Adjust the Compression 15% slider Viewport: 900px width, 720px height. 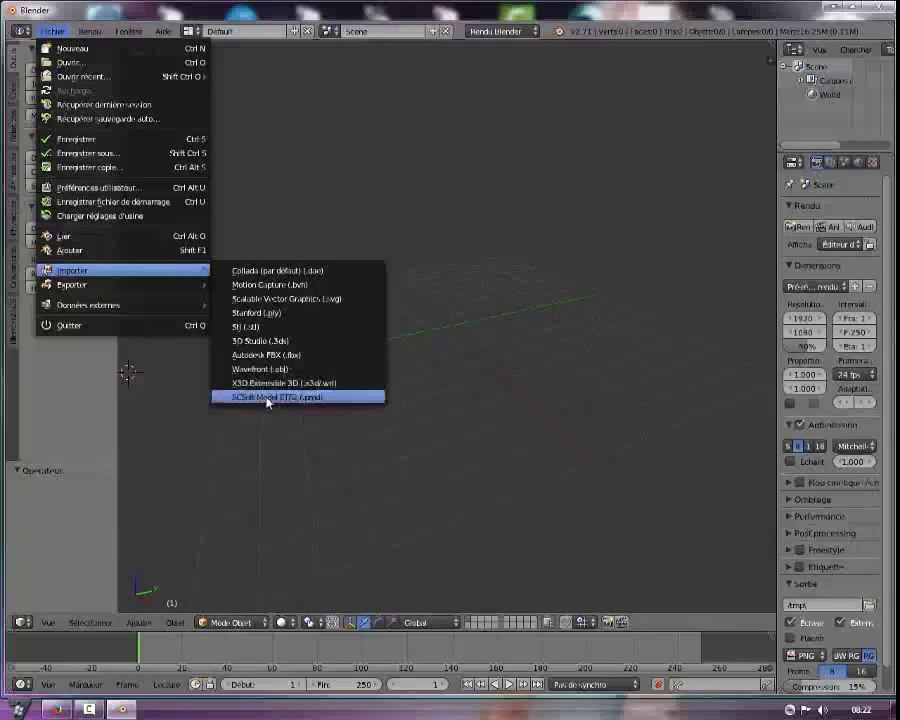(x=829, y=687)
